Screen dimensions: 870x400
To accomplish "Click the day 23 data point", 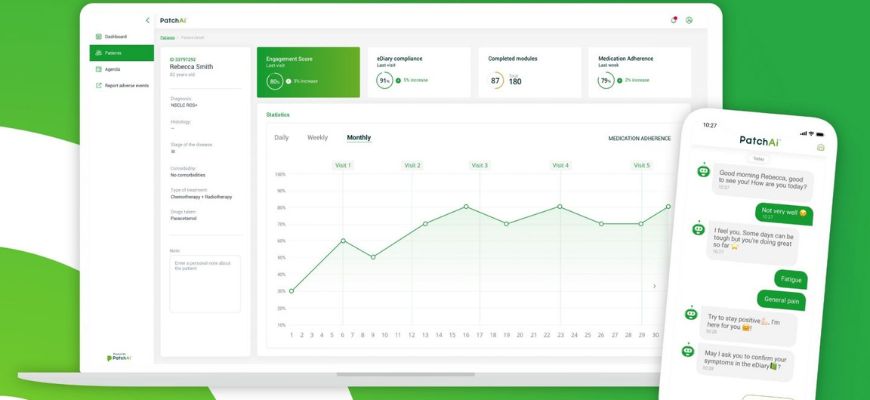I will click(x=560, y=206).
